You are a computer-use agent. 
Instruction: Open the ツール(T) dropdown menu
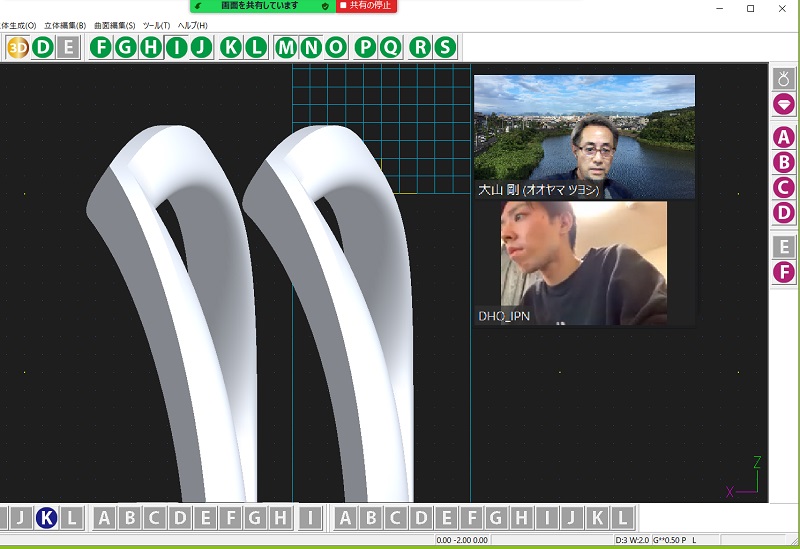tap(157, 25)
